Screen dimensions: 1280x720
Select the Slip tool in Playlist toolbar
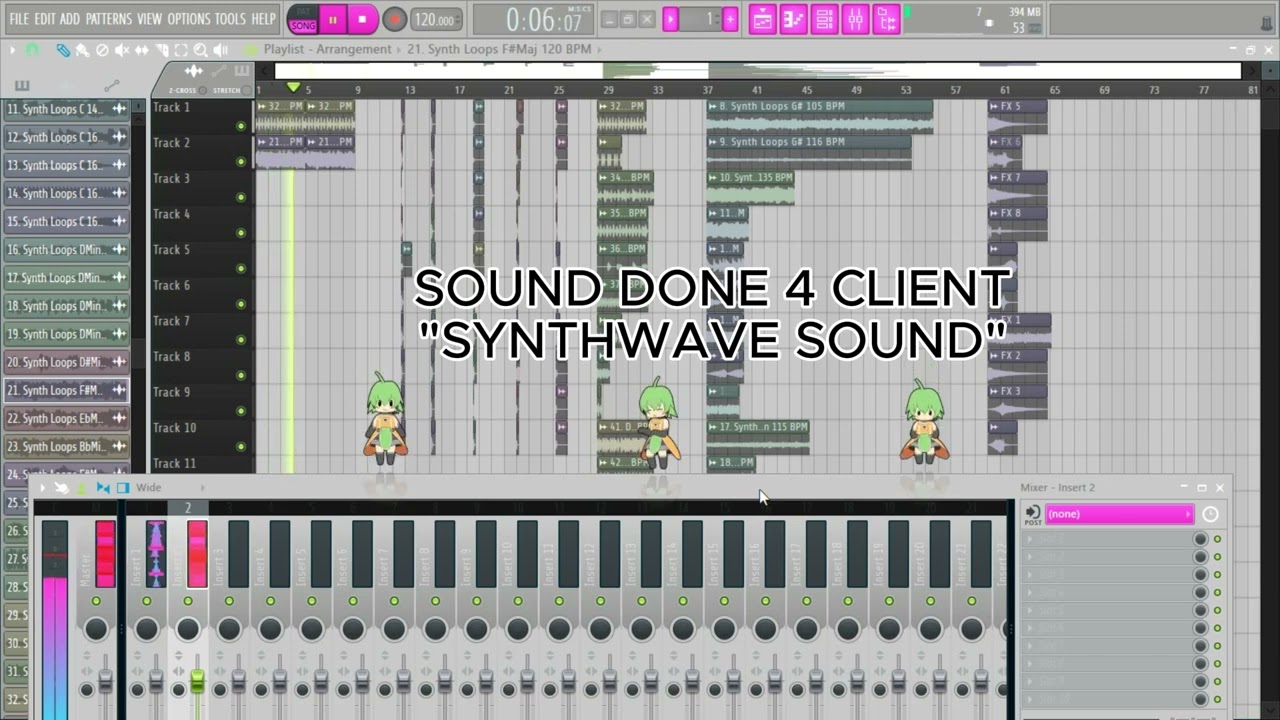pyautogui.click(x=142, y=50)
